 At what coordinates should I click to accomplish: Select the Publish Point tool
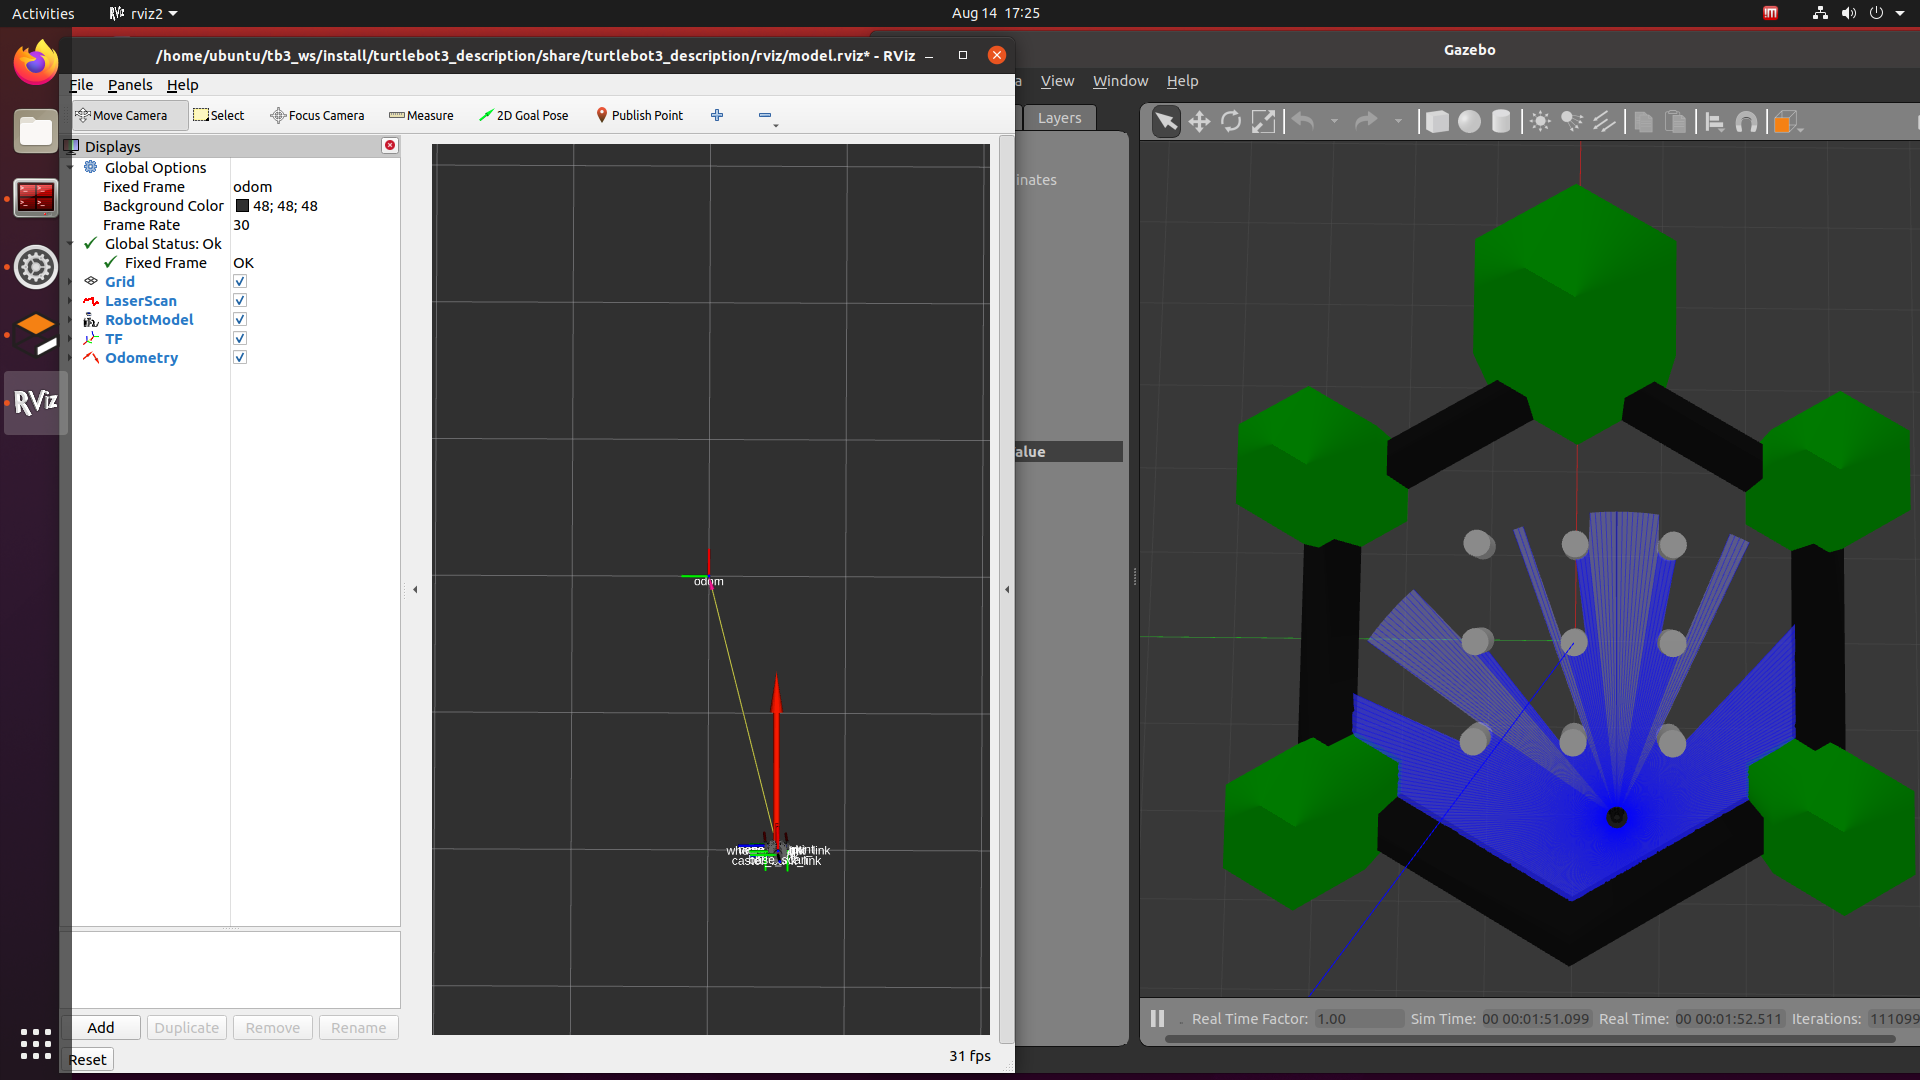(x=640, y=116)
